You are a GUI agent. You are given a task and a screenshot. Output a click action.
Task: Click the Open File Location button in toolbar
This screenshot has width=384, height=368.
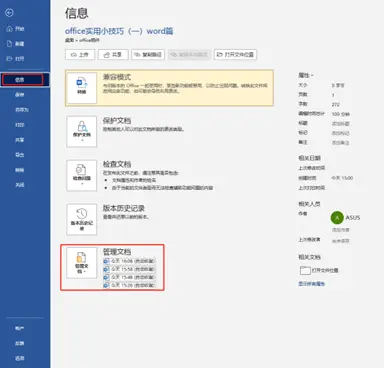[235, 55]
